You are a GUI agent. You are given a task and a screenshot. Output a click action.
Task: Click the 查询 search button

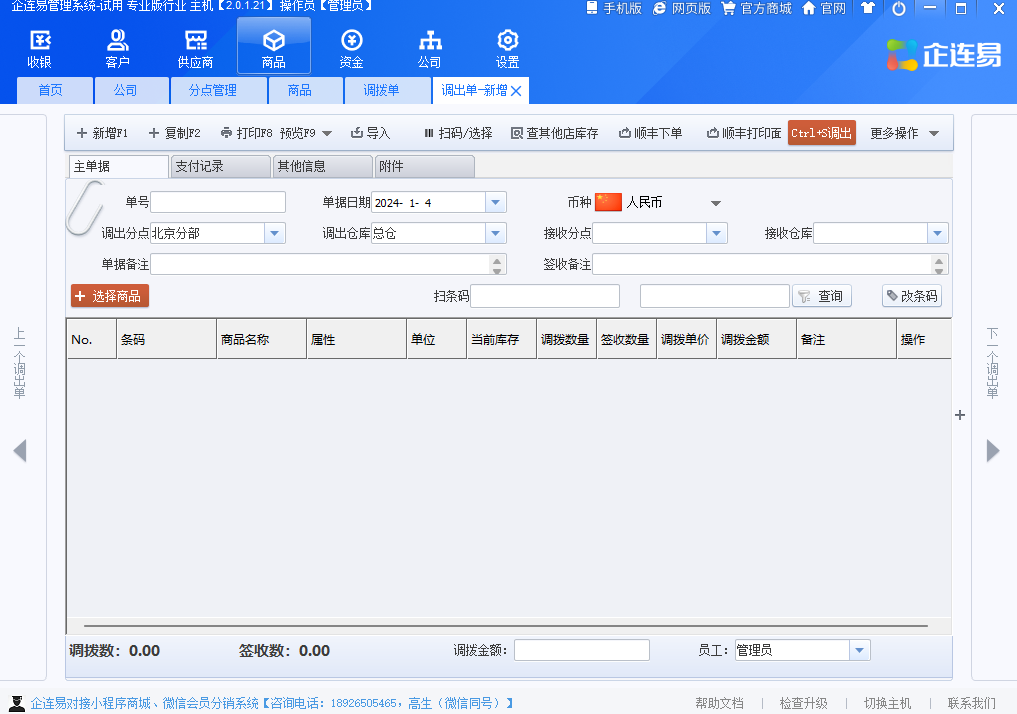click(x=822, y=296)
